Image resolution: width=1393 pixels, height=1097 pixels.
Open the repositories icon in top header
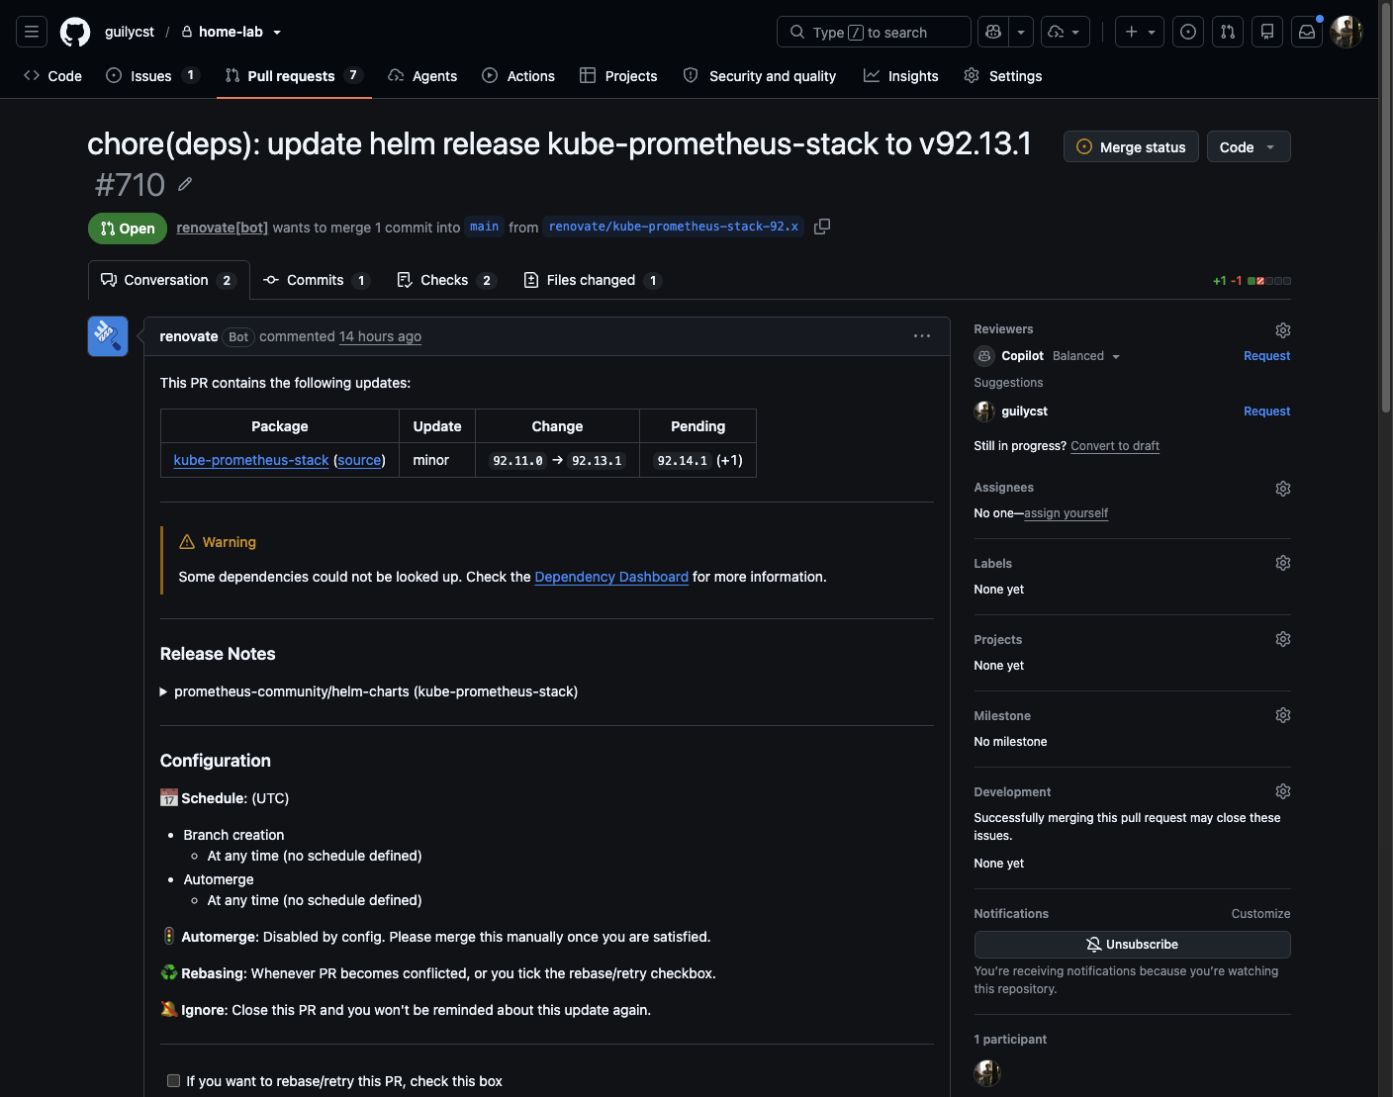point(1267,32)
